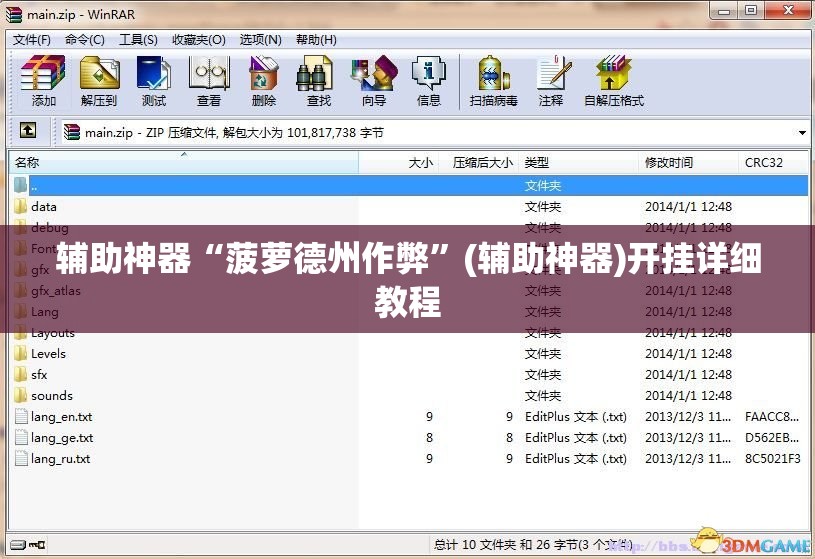Click EditPlus type cell of lang_ru.txt
This screenshot has height=559, width=815.
click(575, 459)
